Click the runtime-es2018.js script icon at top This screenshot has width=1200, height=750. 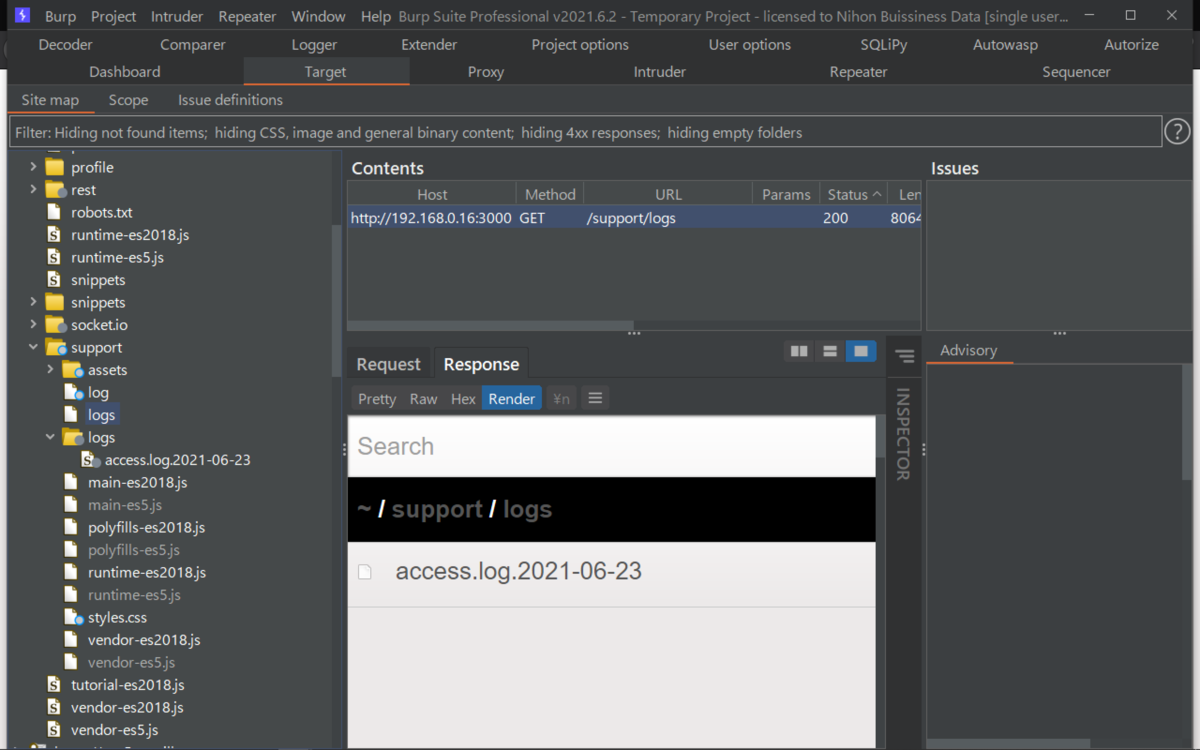(x=54, y=235)
